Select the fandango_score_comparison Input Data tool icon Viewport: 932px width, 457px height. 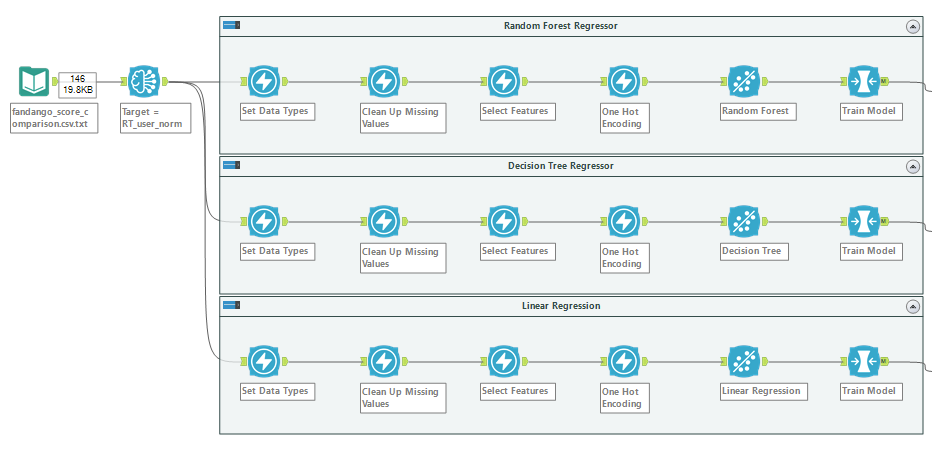click(34, 81)
